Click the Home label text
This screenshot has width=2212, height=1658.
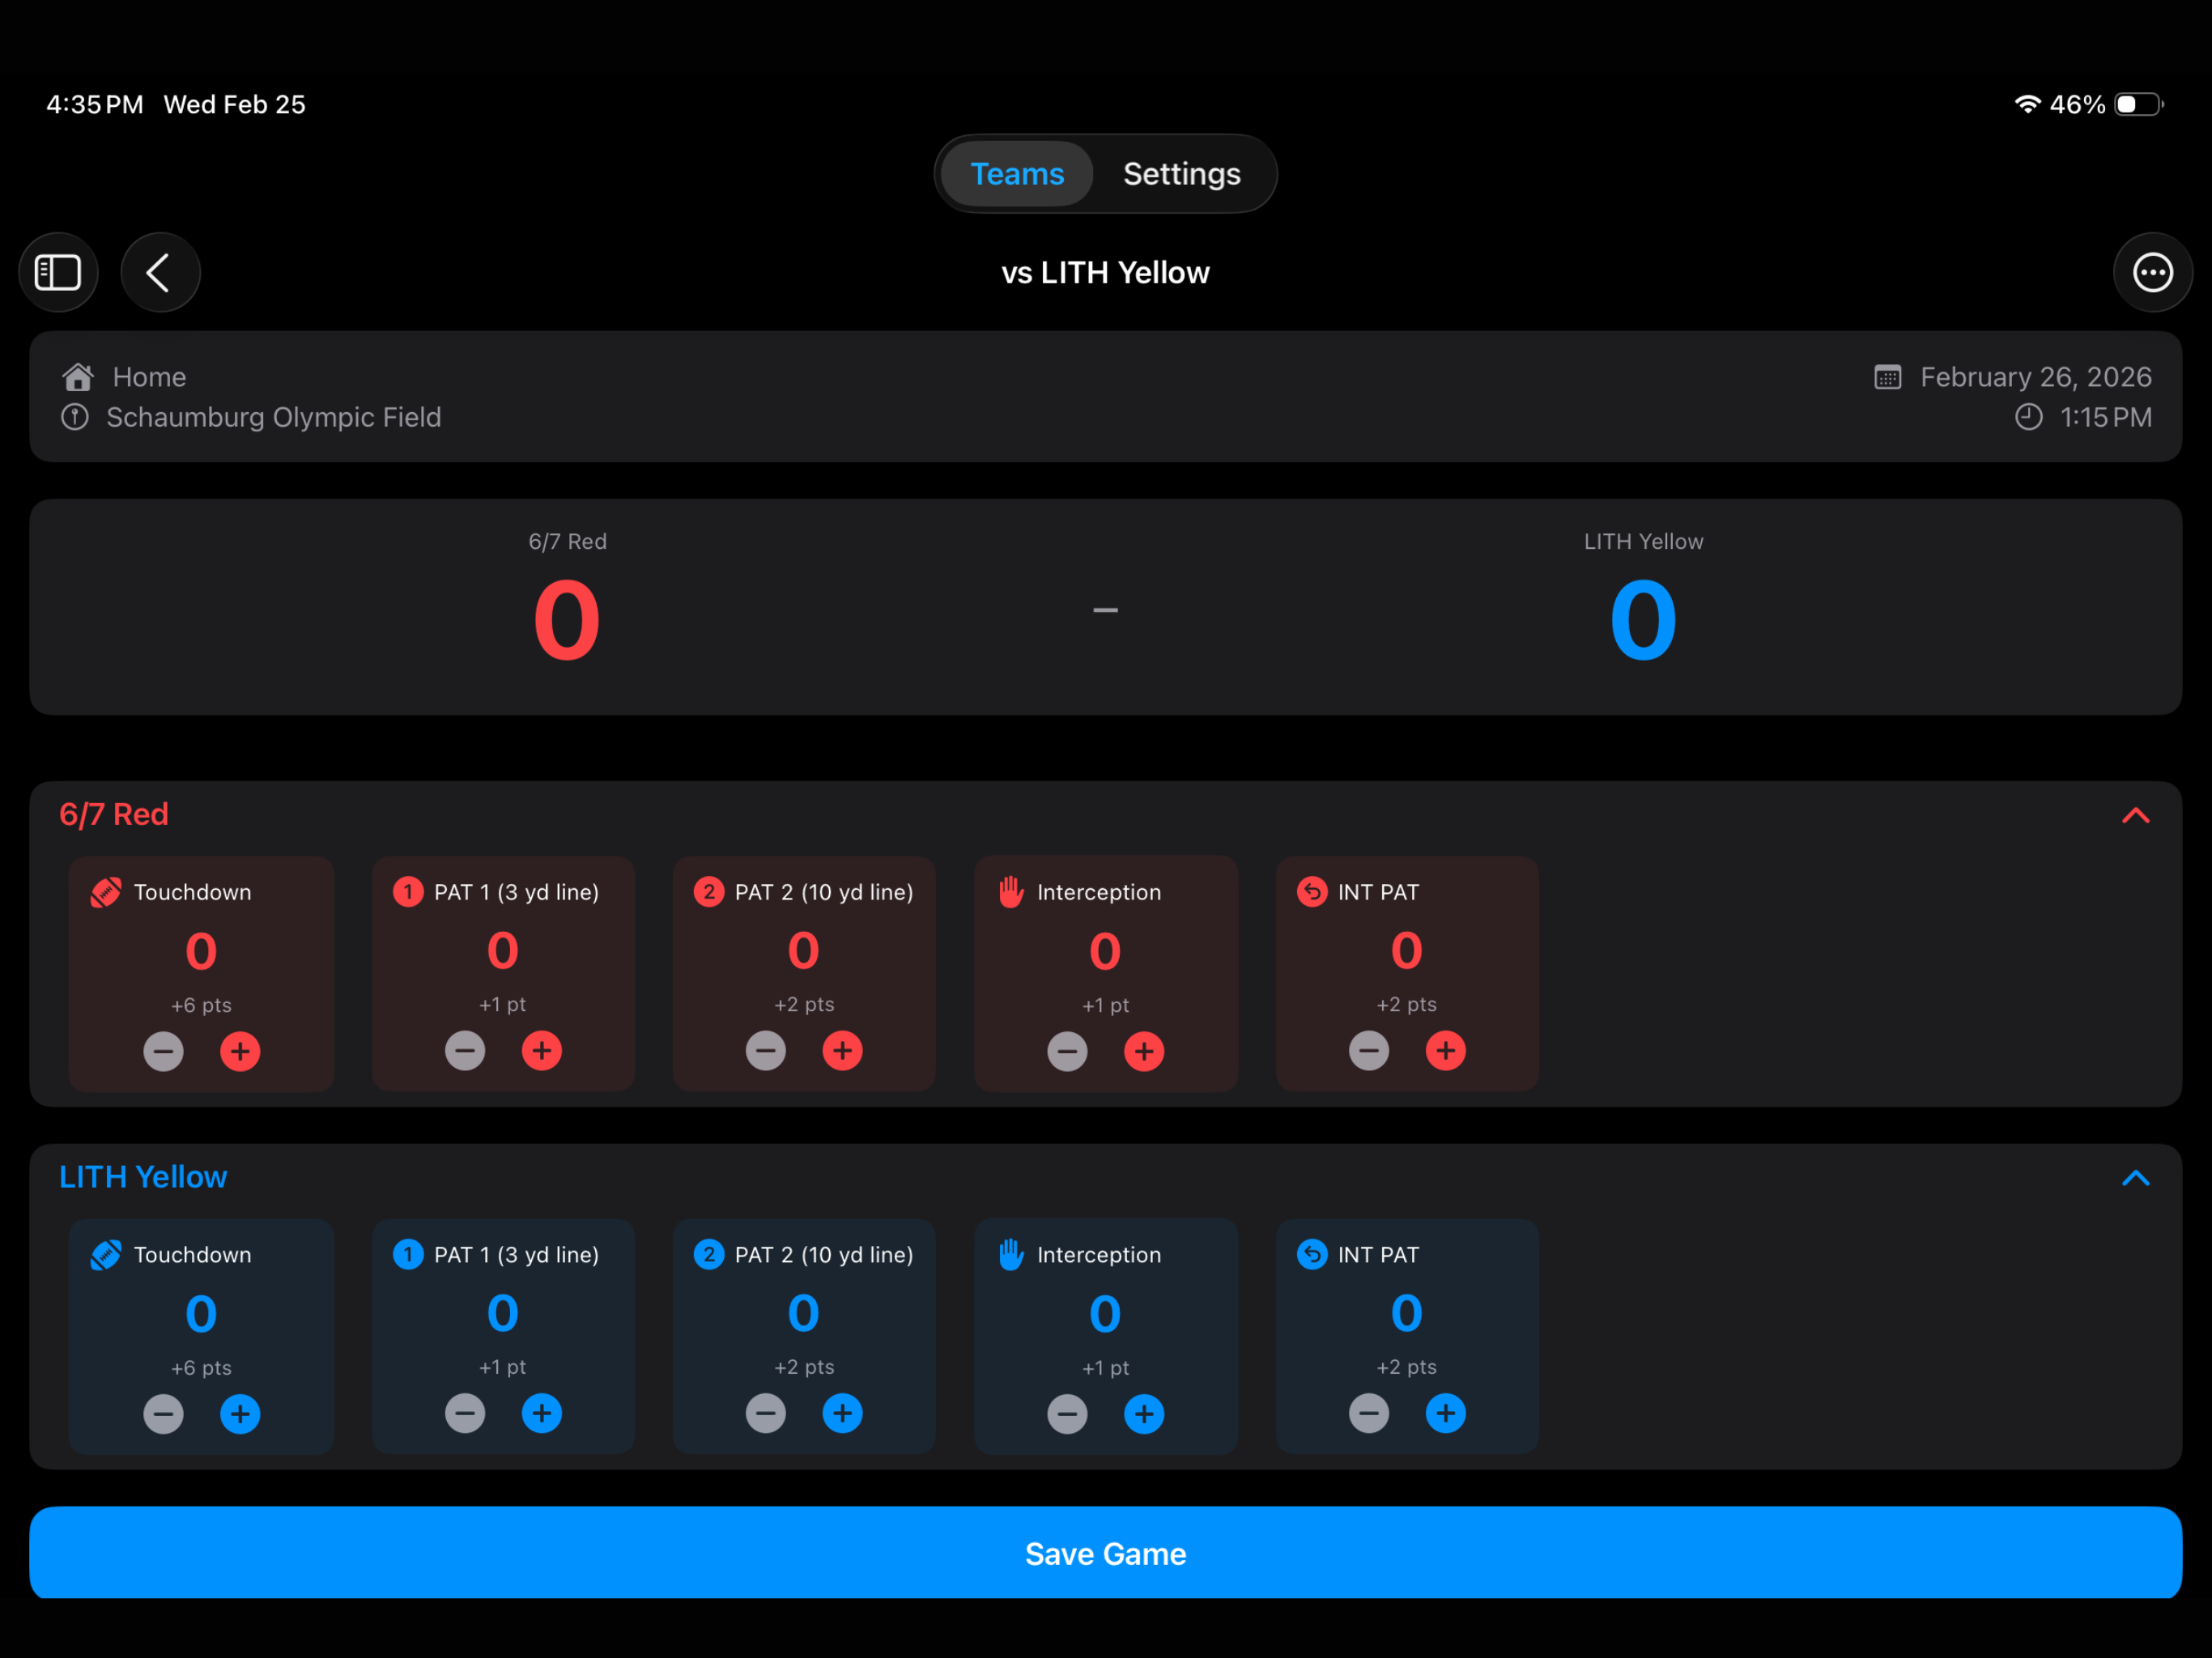(149, 377)
